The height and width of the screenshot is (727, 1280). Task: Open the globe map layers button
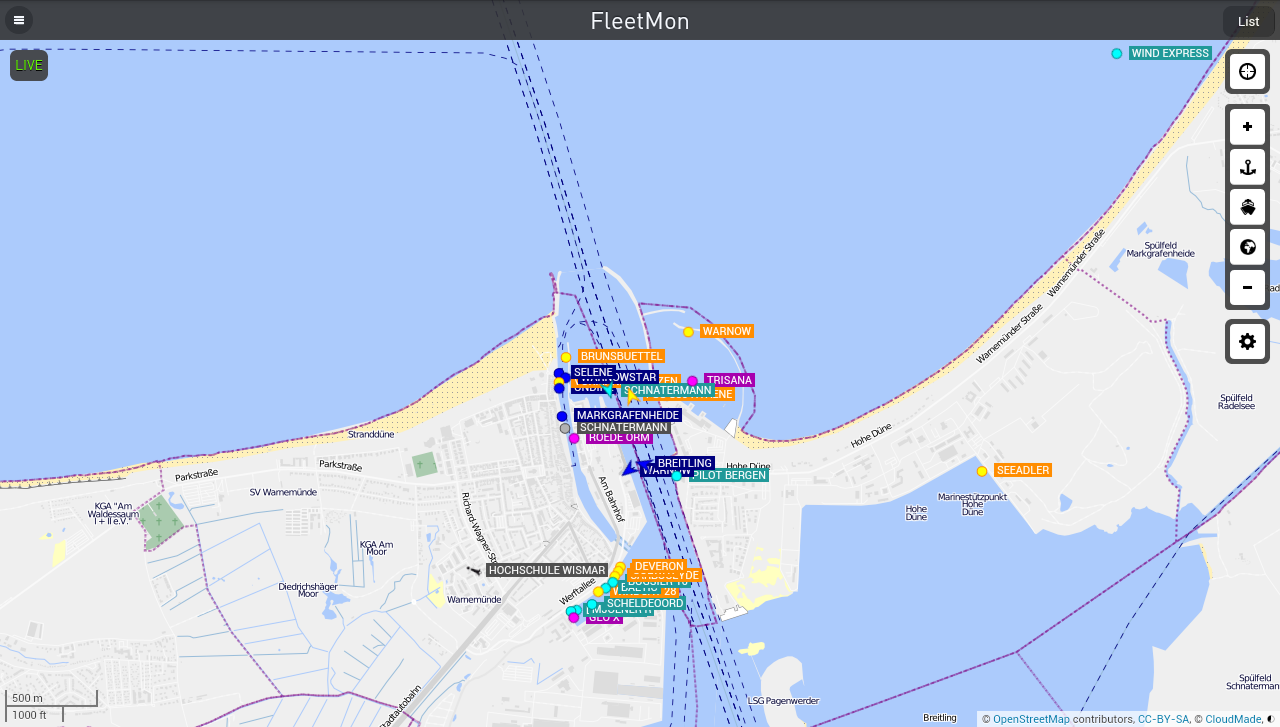point(1247,247)
